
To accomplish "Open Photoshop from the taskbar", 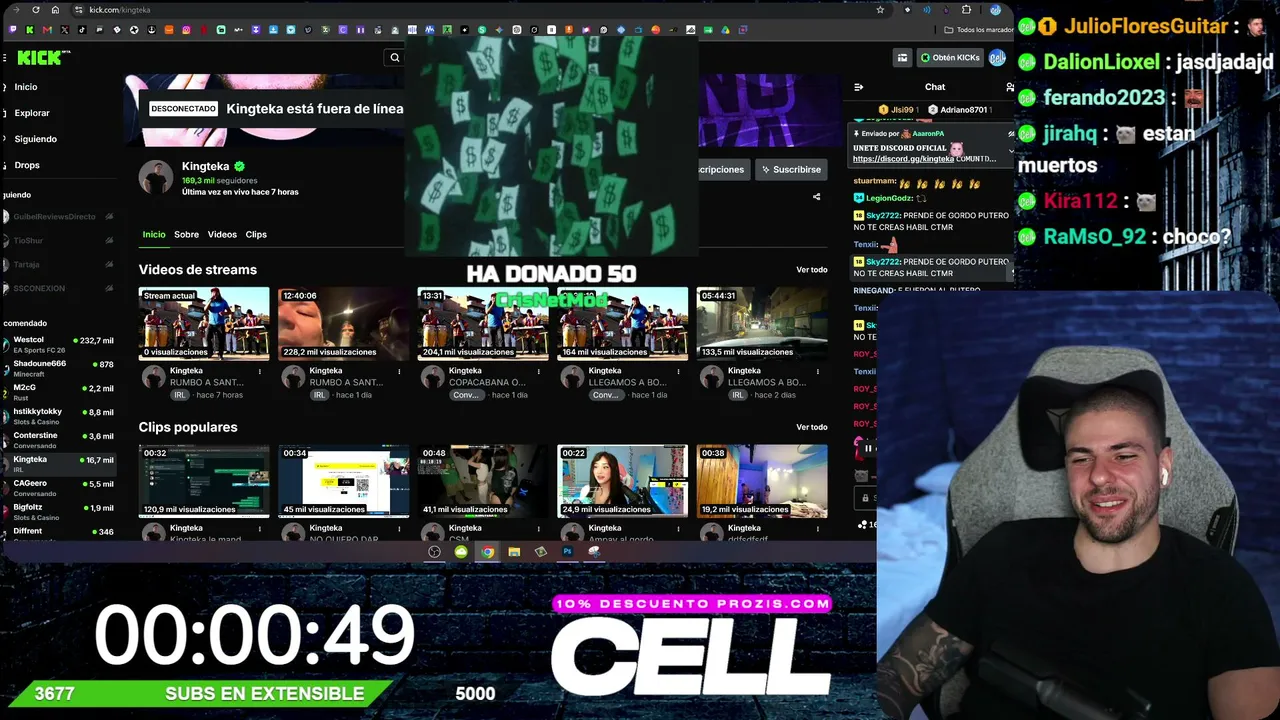I will [567, 552].
